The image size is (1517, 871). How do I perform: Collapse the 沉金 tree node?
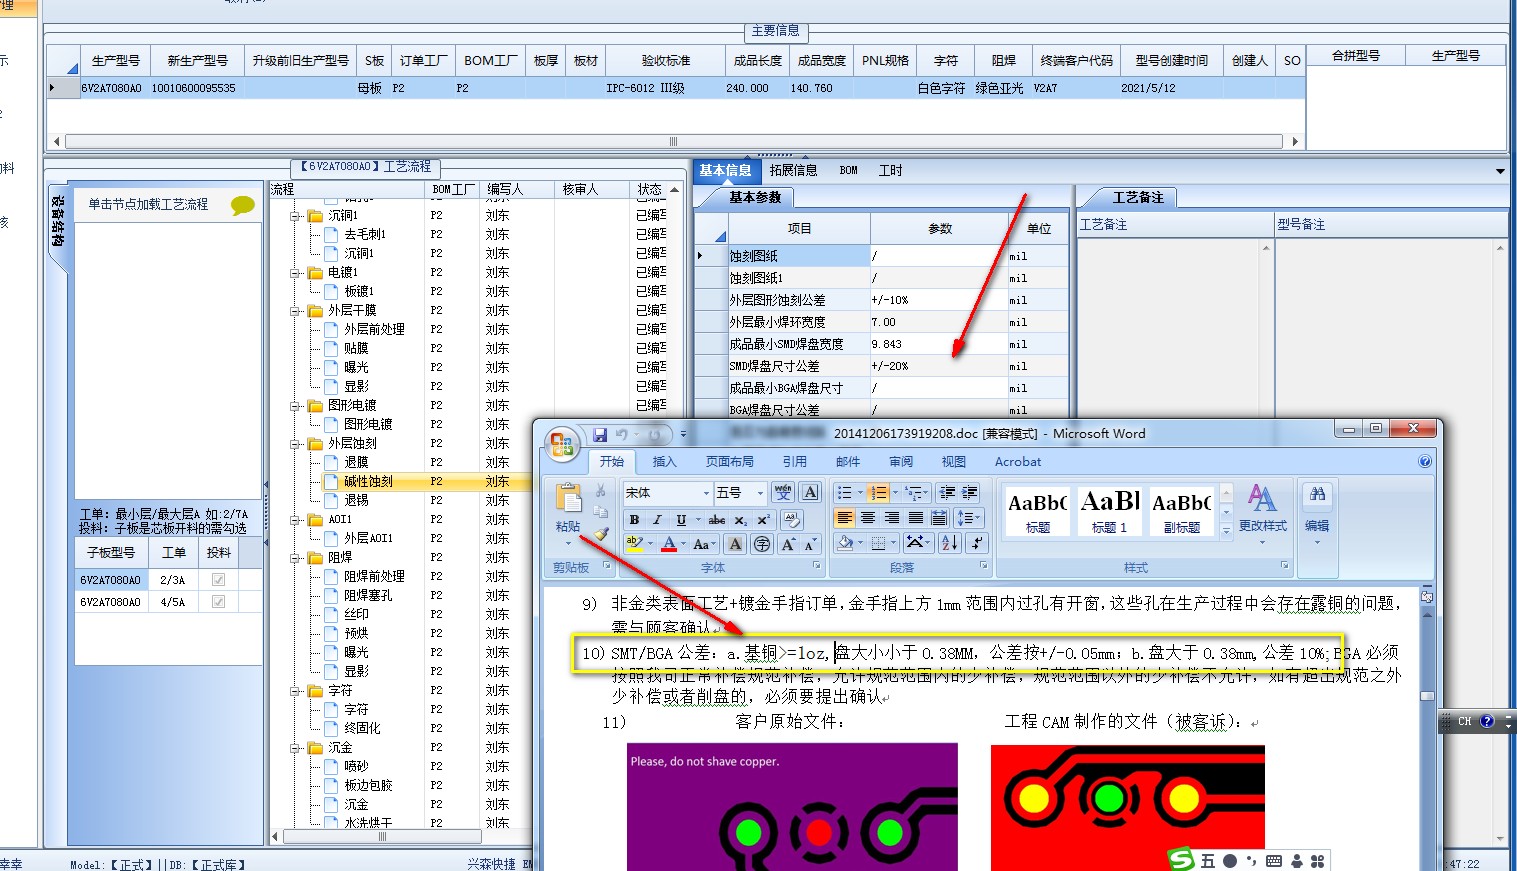tap(296, 748)
